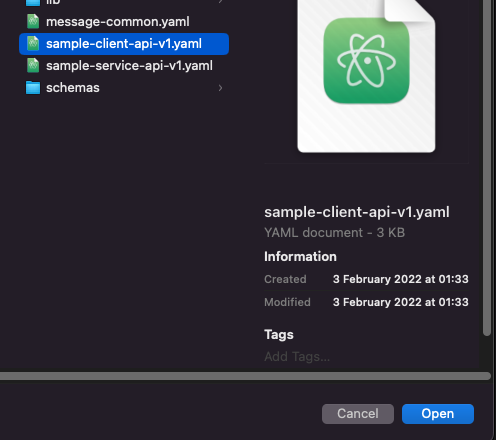The image size is (496, 440).
Task: Select message-common.yaml in the file list
Action: click(x=124, y=22)
